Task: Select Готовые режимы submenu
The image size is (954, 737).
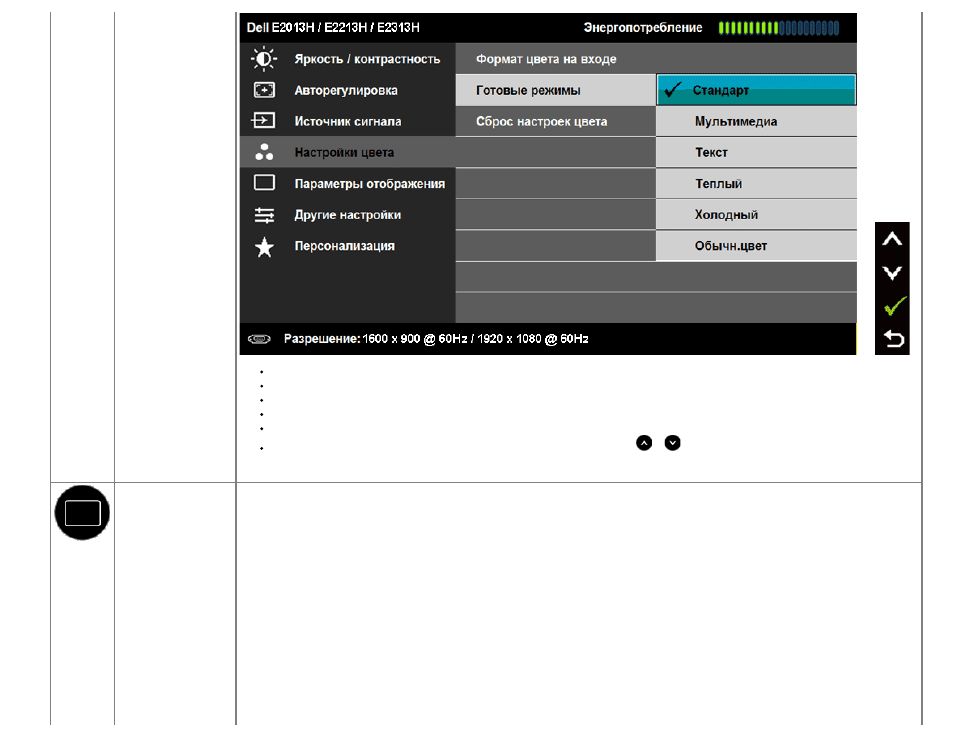Action: pyautogui.click(x=555, y=90)
